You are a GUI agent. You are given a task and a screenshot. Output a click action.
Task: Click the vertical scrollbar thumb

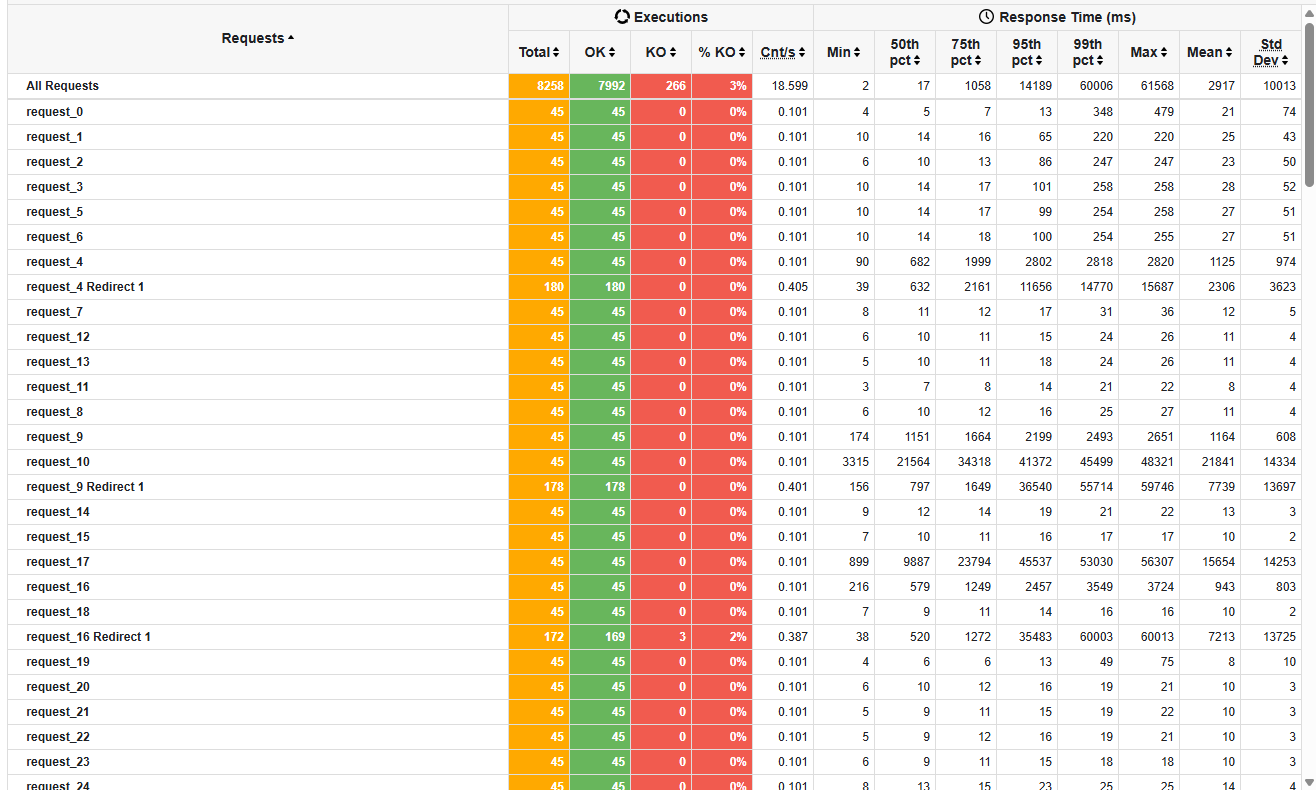[1309, 104]
